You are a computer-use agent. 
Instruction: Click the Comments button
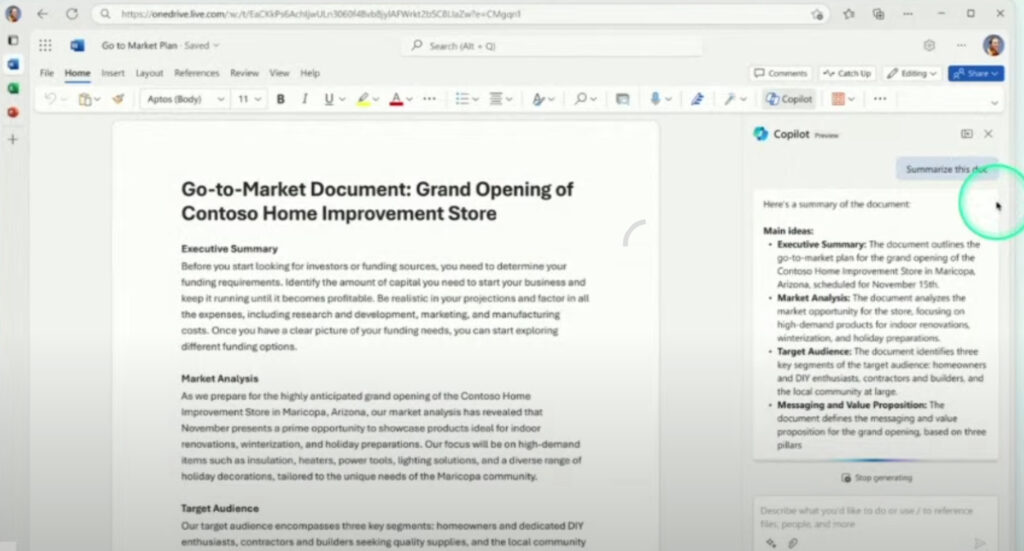point(780,73)
